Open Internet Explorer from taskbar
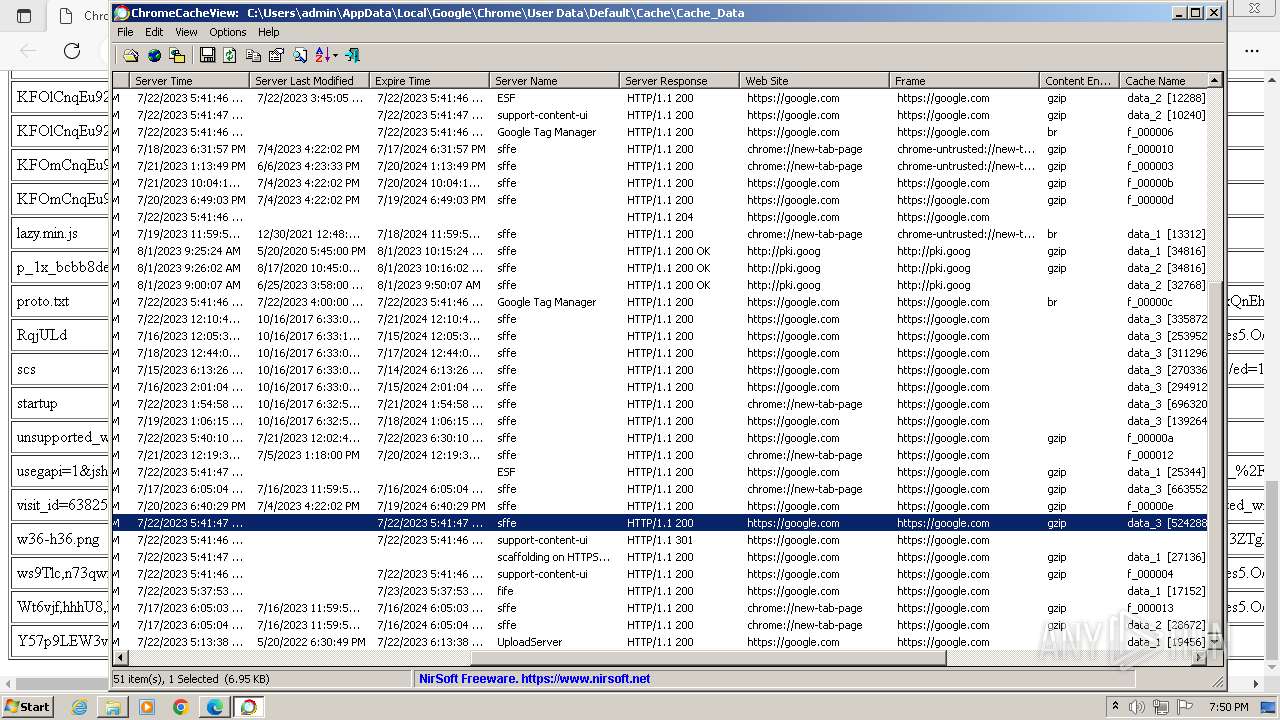 click(79, 707)
